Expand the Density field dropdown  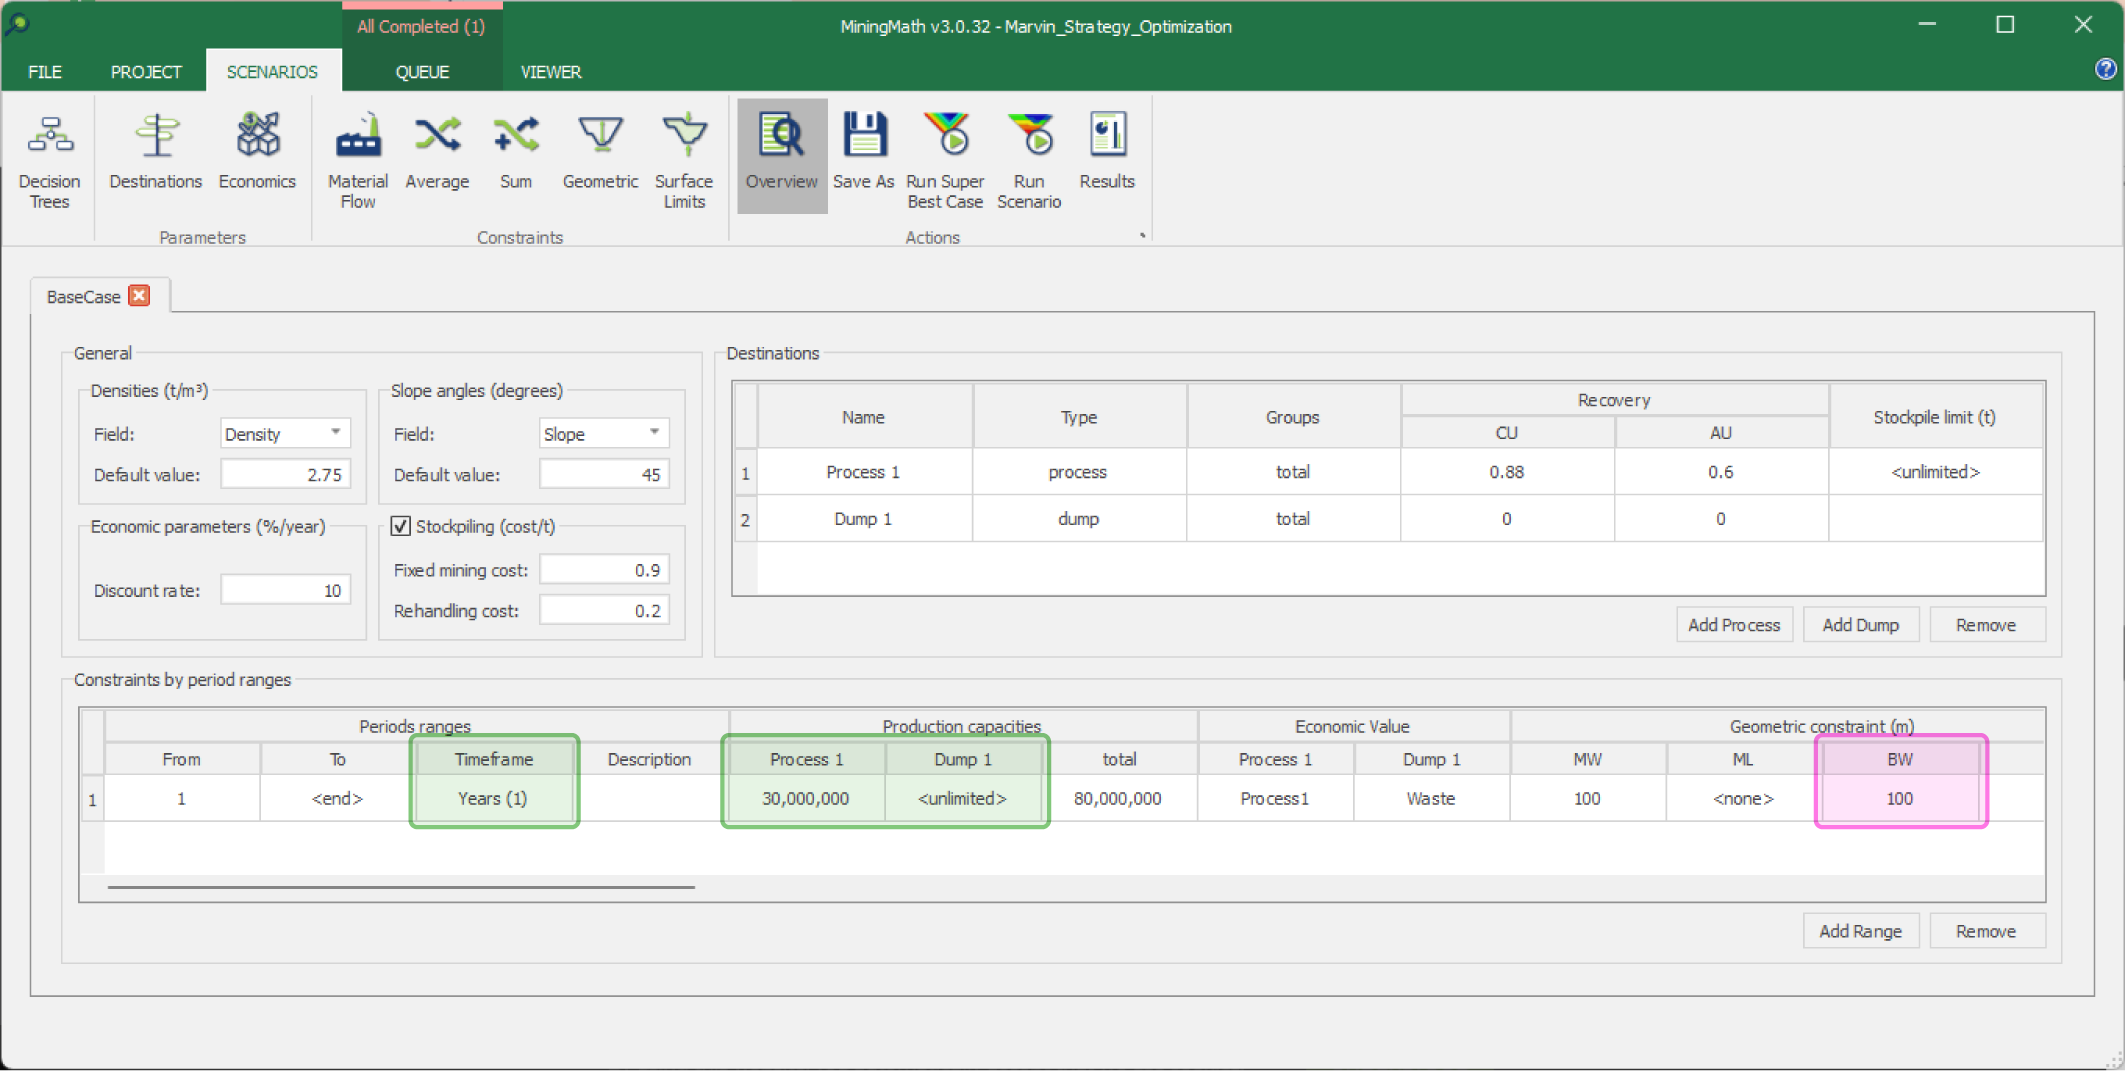click(336, 433)
